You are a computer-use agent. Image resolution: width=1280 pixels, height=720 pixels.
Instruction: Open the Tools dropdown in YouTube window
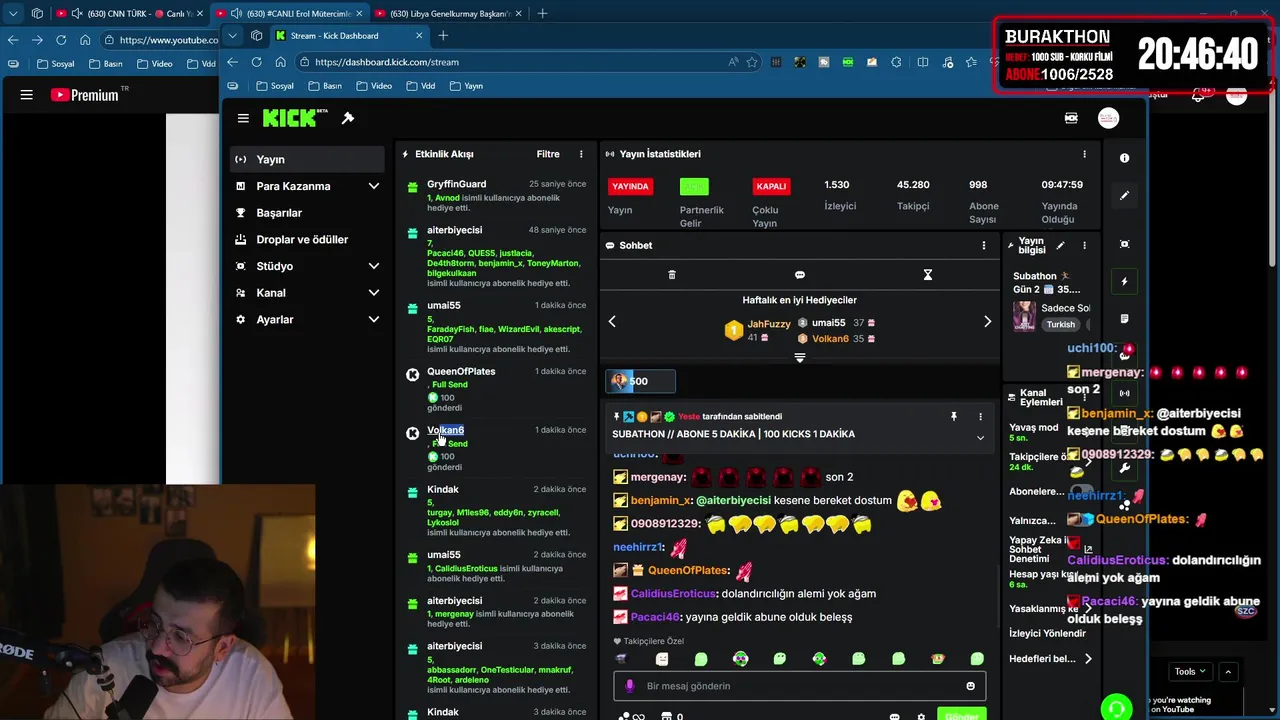pyautogui.click(x=1190, y=672)
